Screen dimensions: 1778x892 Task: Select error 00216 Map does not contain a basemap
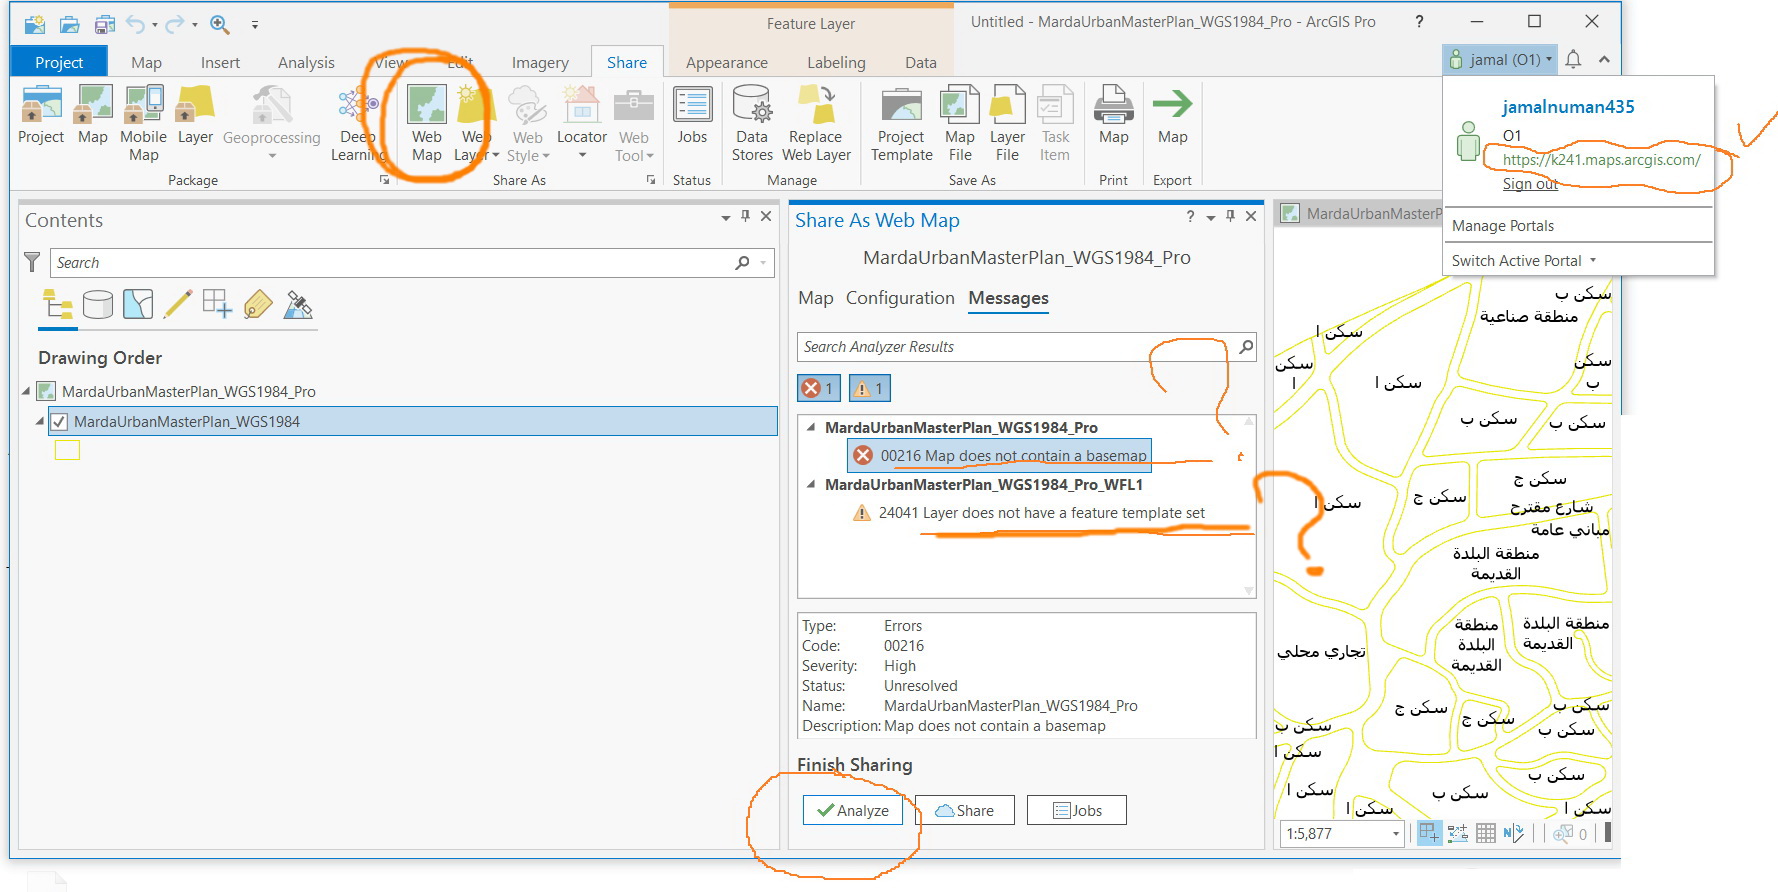coord(1000,456)
